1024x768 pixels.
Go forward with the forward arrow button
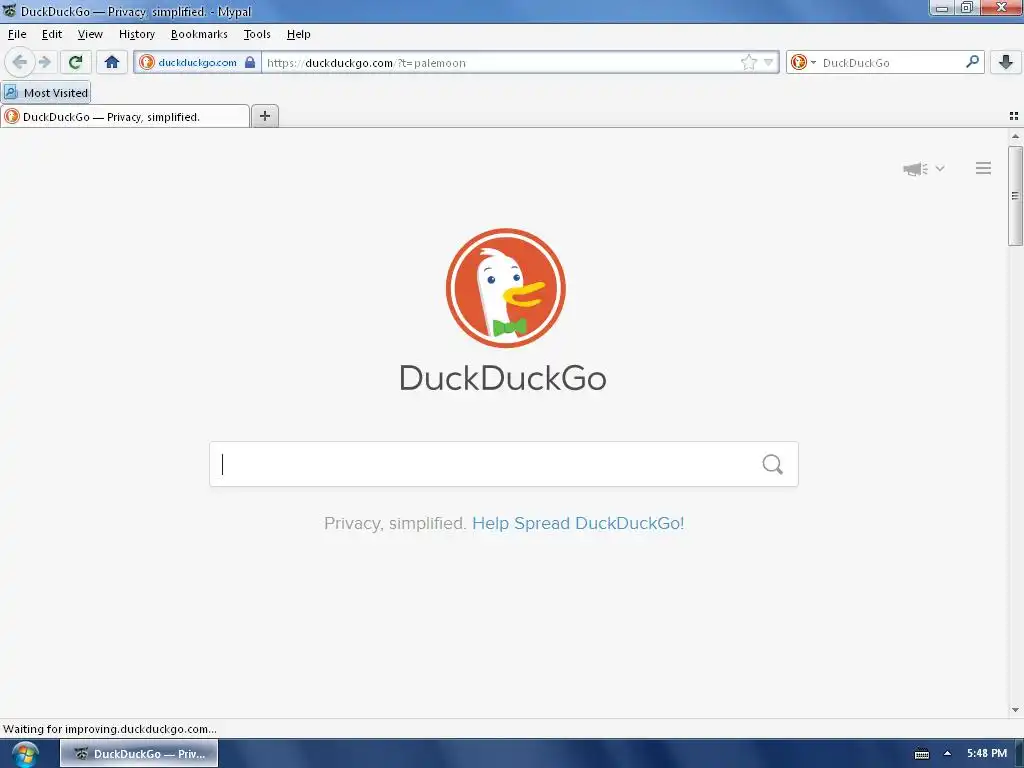(x=44, y=63)
